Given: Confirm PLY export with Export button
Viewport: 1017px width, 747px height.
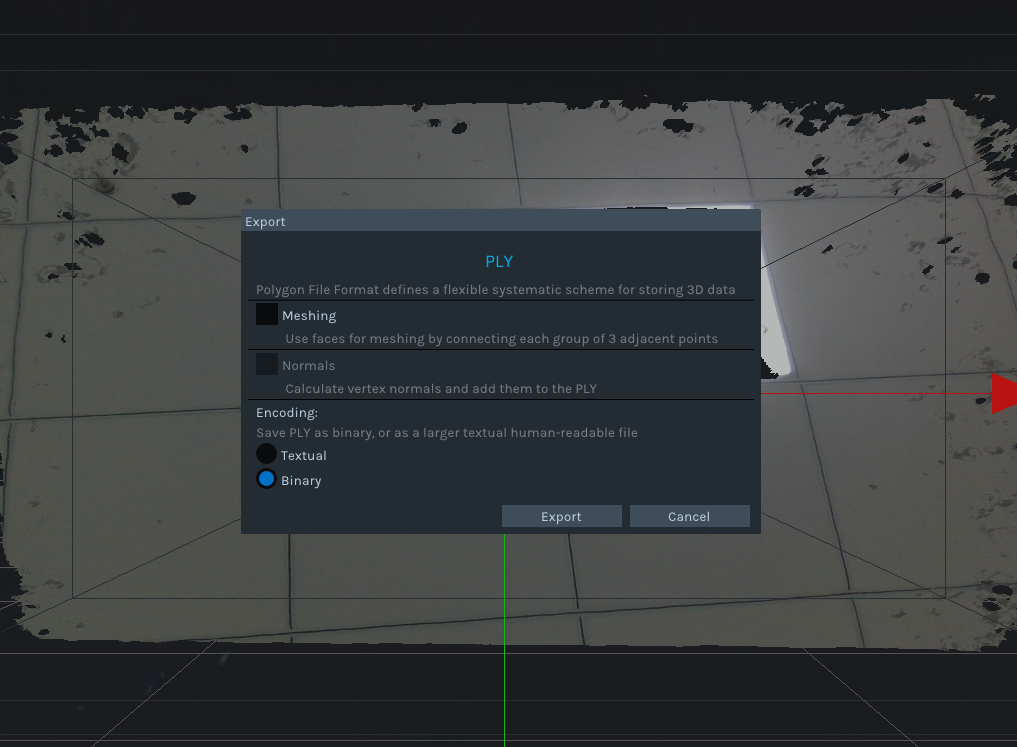Looking at the screenshot, I should [561, 516].
